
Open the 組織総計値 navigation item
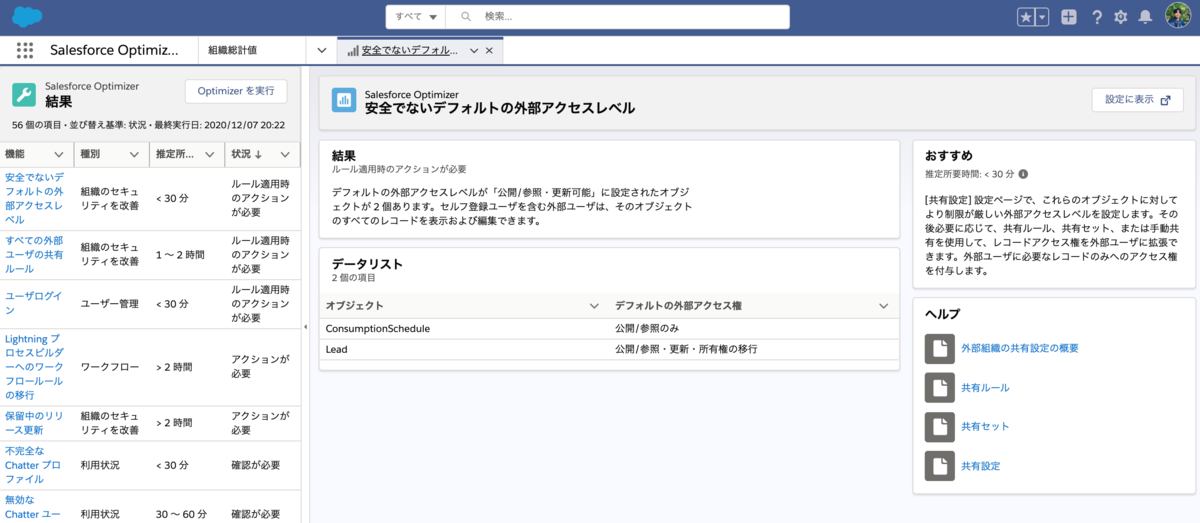(233, 50)
